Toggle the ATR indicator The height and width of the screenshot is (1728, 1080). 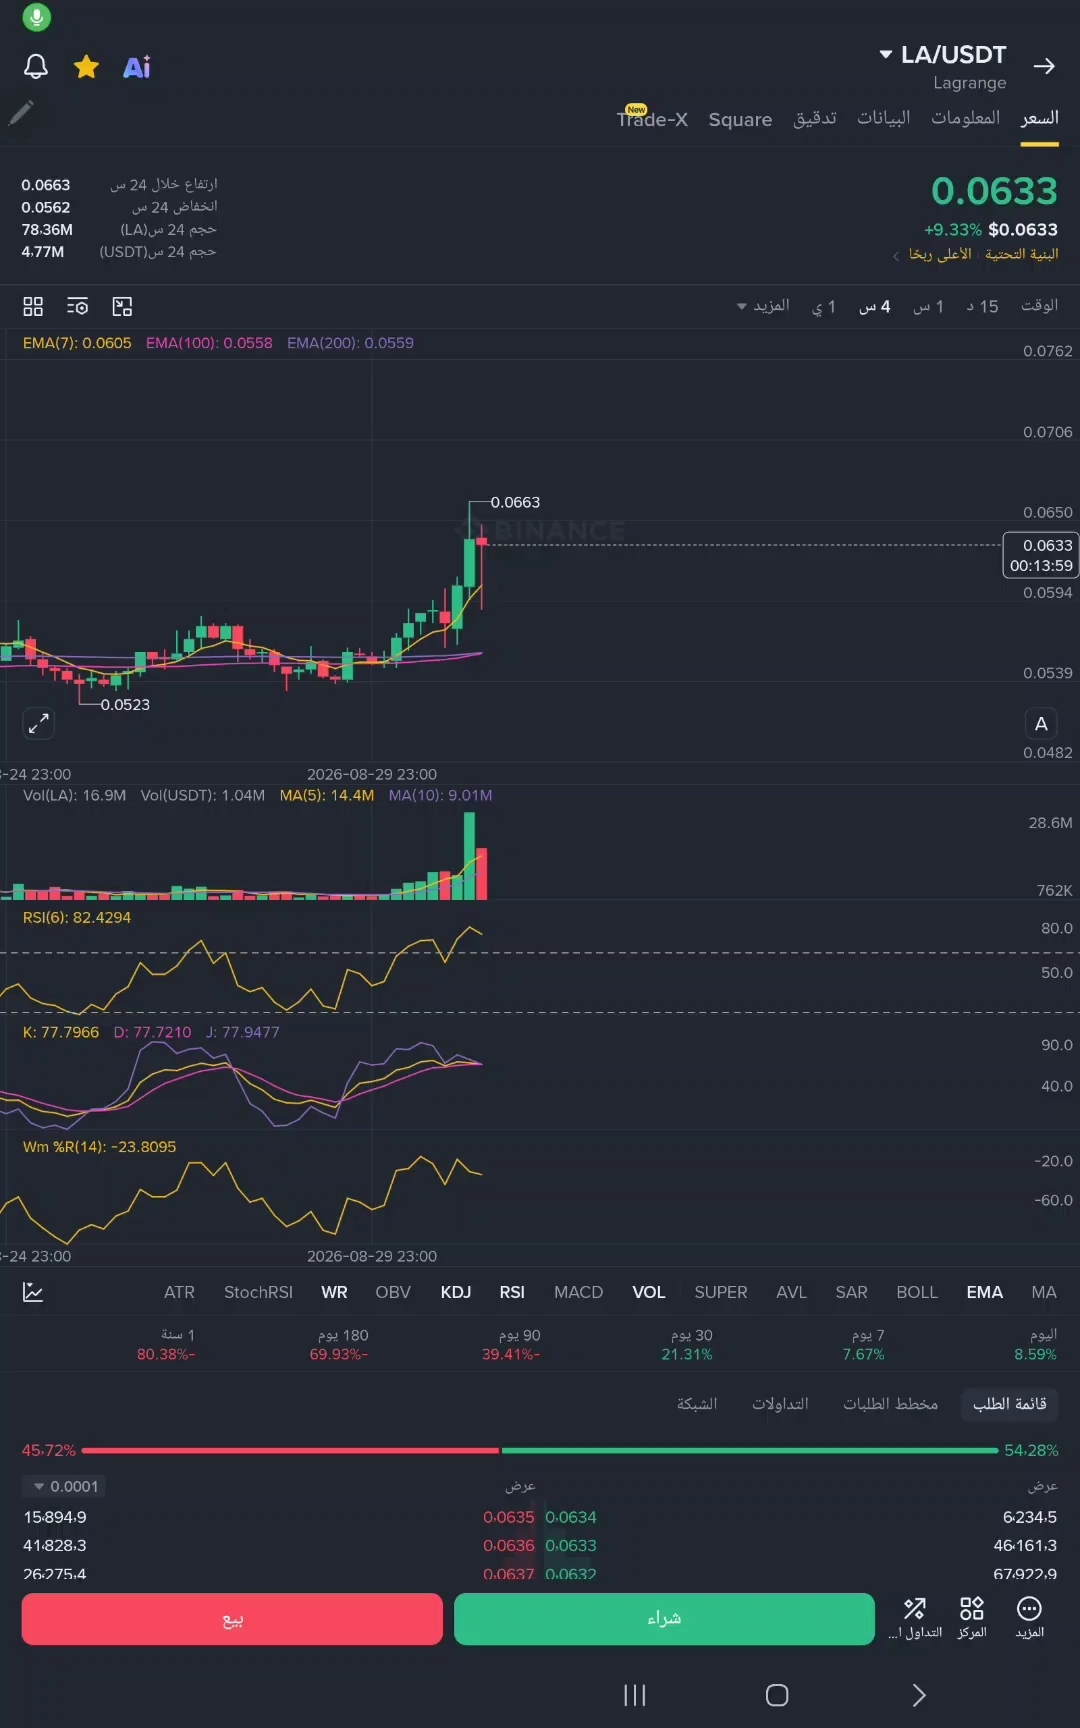point(179,1292)
